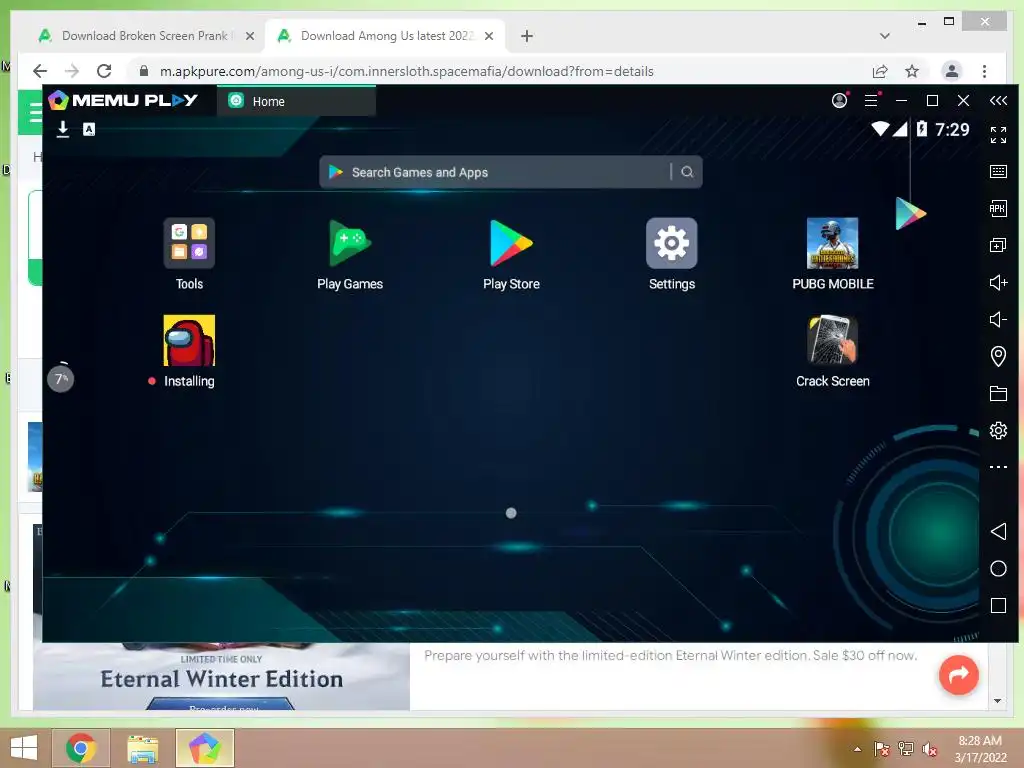The height and width of the screenshot is (768, 1024).
Task: Increase the emulator volume
Action: pyautogui.click(x=998, y=283)
